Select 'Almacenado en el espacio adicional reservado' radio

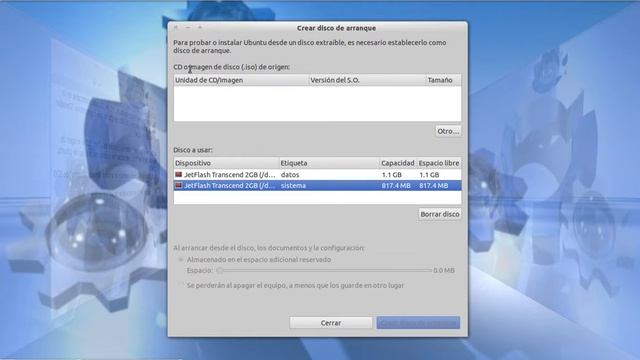(x=180, y=260)
